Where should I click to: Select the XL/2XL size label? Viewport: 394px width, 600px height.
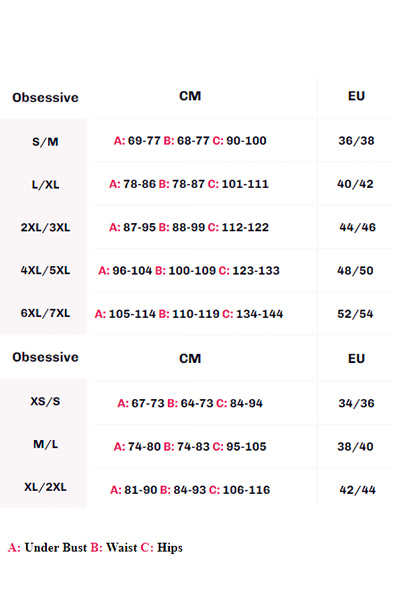tap(45, 487)
